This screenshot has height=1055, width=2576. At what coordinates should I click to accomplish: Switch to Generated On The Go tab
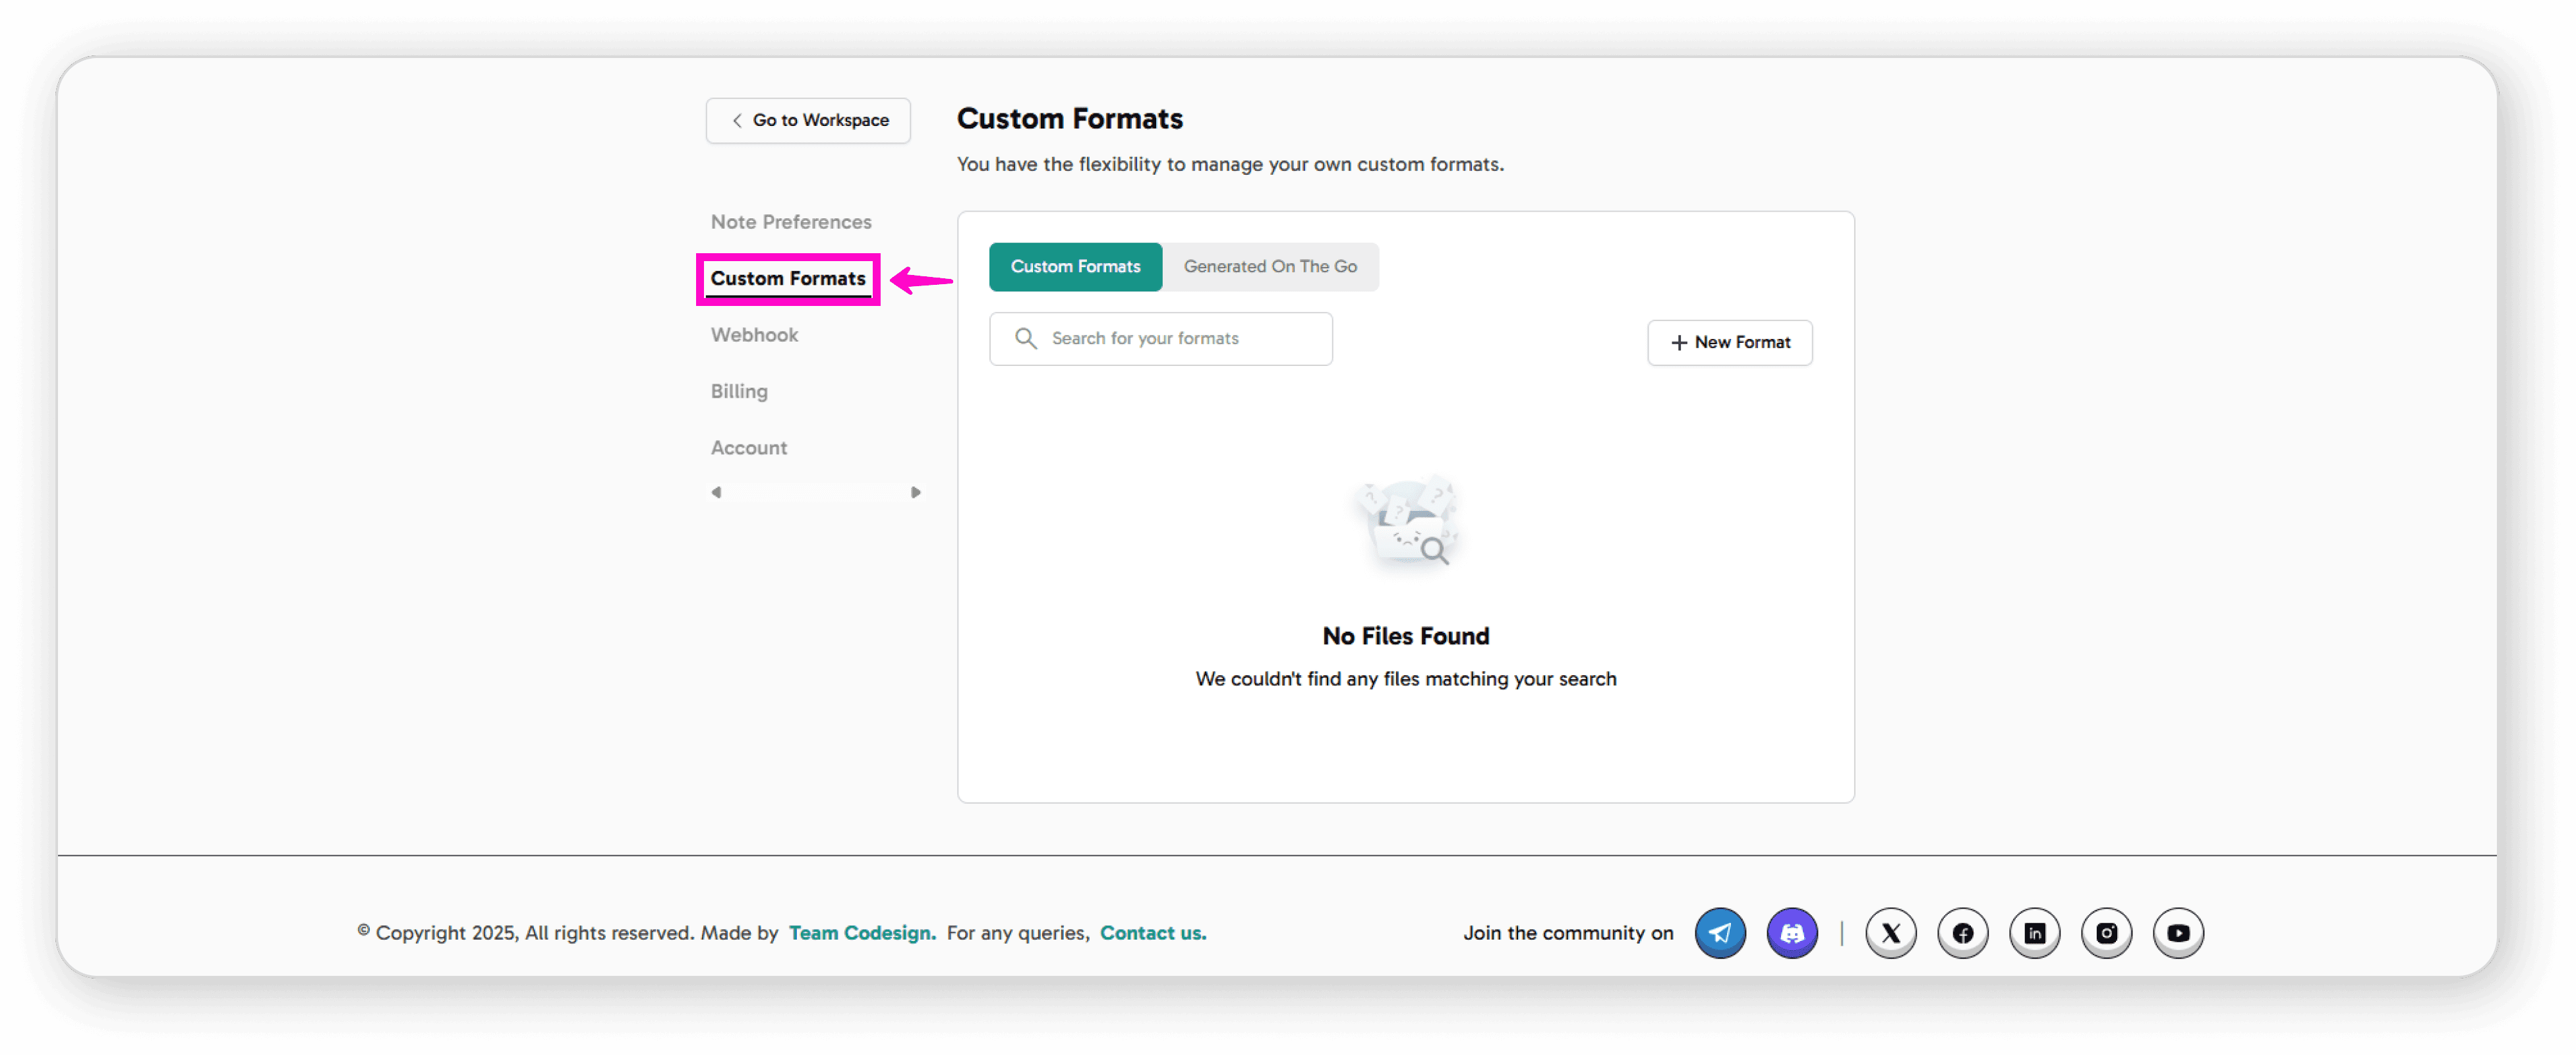[1270, 266]
